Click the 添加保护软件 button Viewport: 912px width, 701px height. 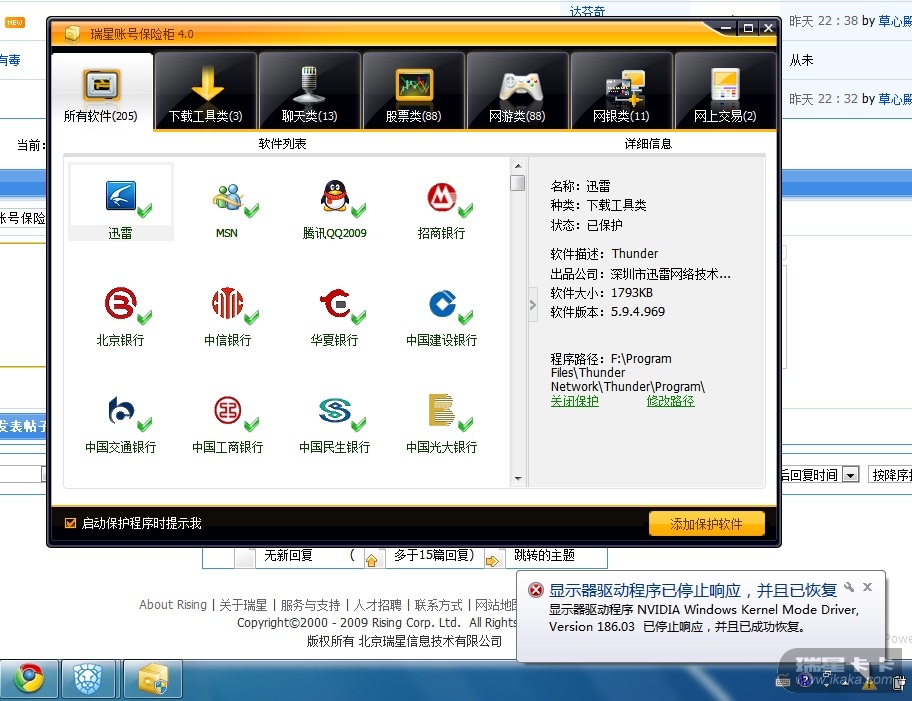[x=706, y=524]
